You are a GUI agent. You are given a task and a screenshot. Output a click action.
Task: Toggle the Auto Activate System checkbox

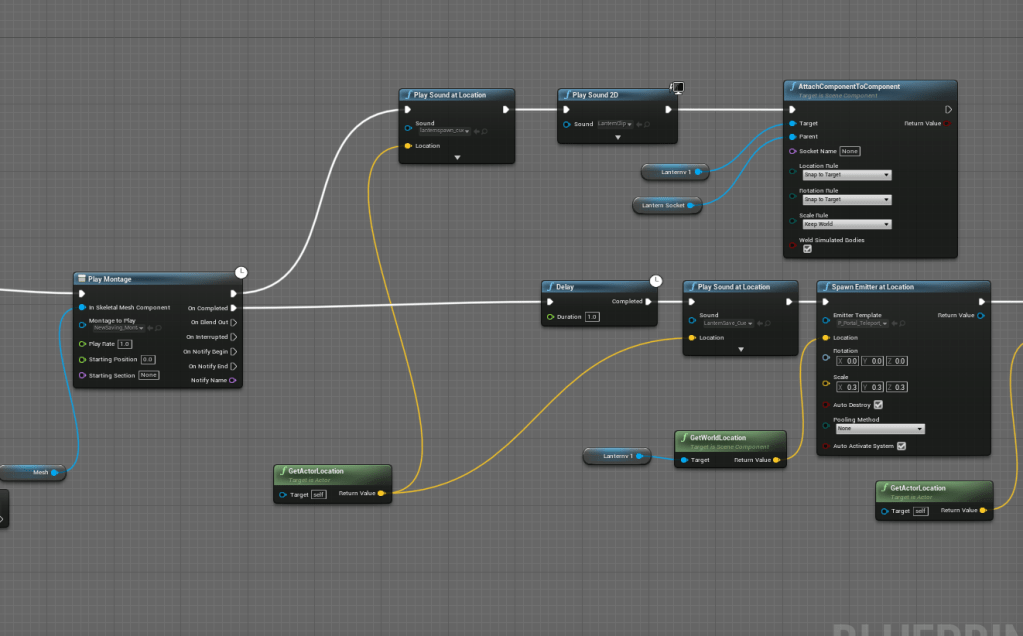(x=901, y=446)
